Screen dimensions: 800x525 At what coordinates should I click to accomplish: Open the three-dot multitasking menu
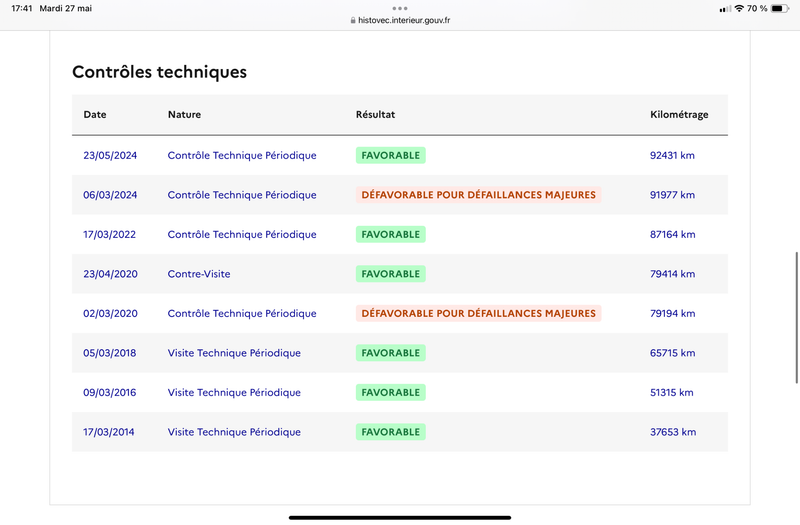(x=400, y=8)
